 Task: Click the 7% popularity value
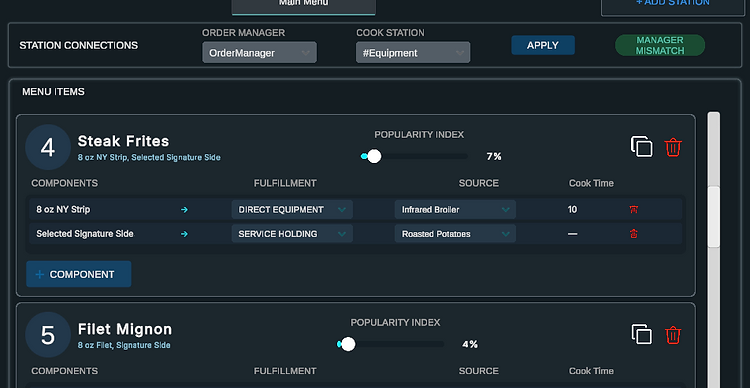coord(494,156)
